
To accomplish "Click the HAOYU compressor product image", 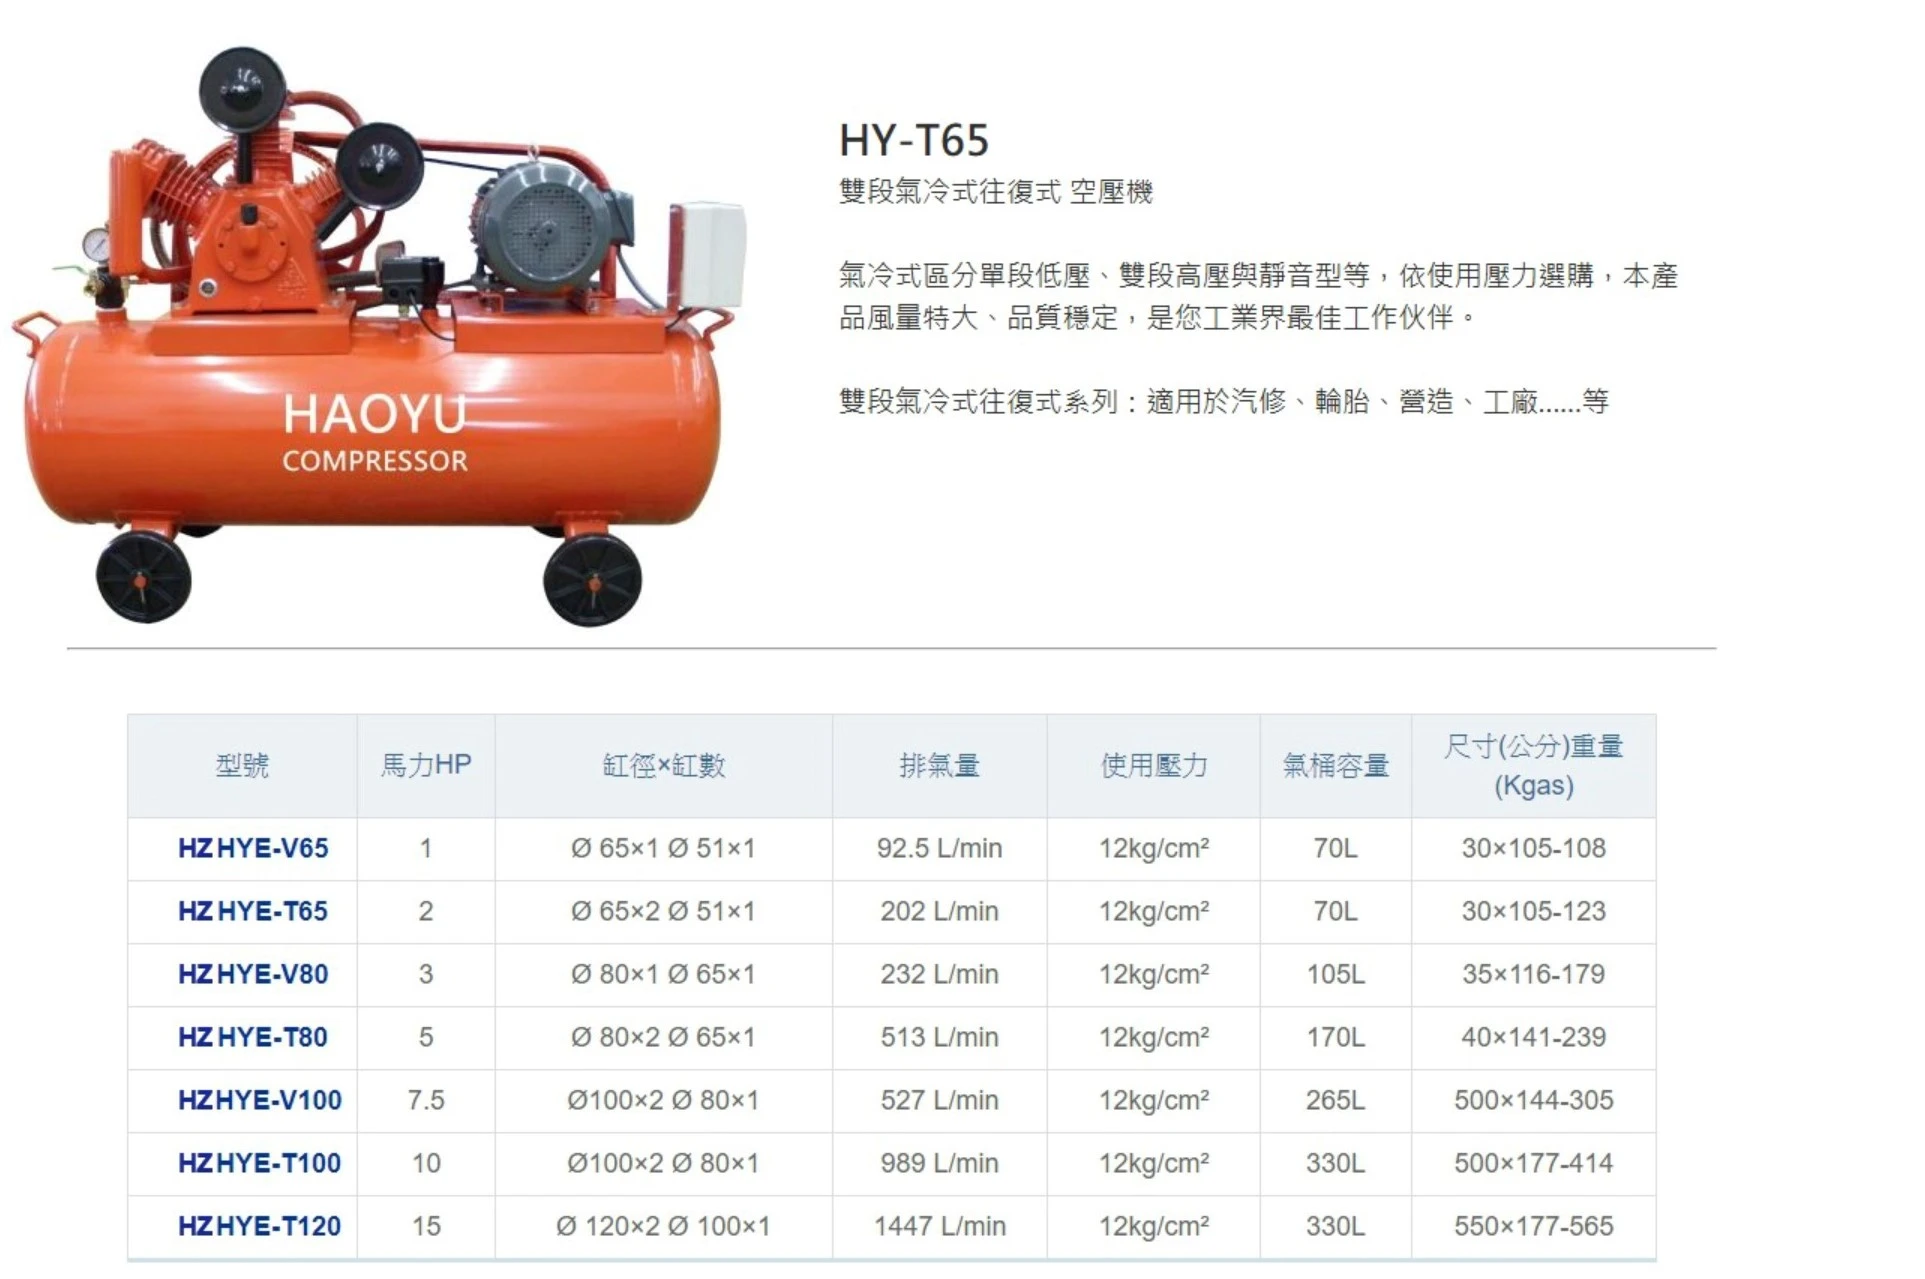I will (378, 336).
